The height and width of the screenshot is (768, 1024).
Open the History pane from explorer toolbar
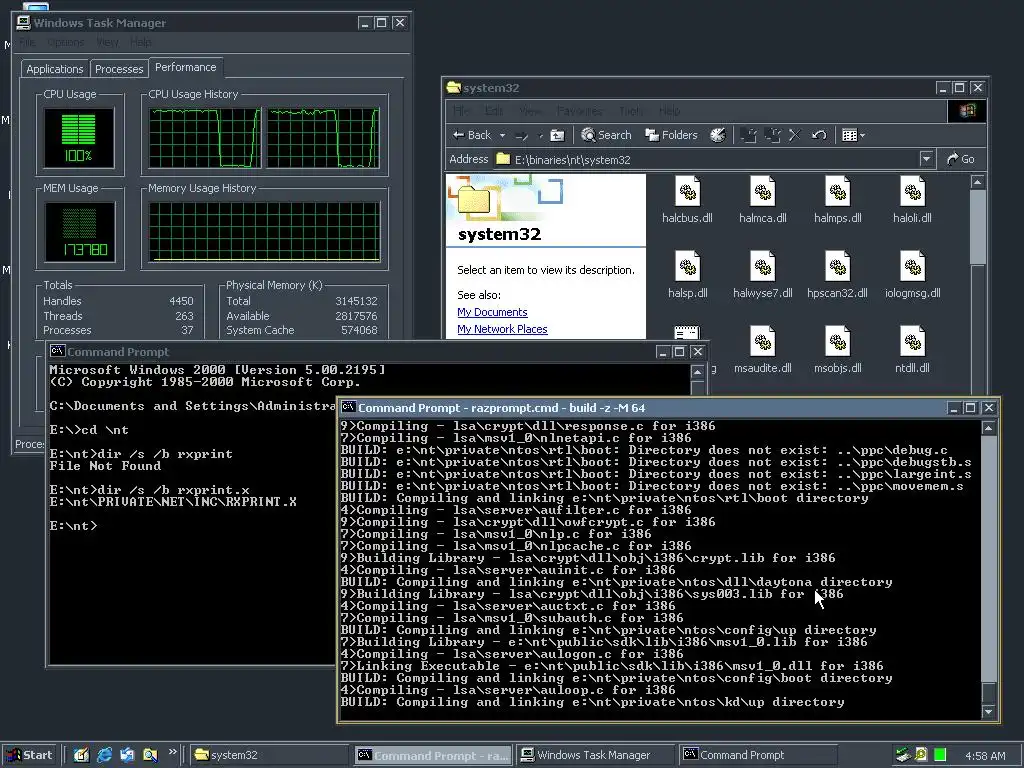coord(717,135)
